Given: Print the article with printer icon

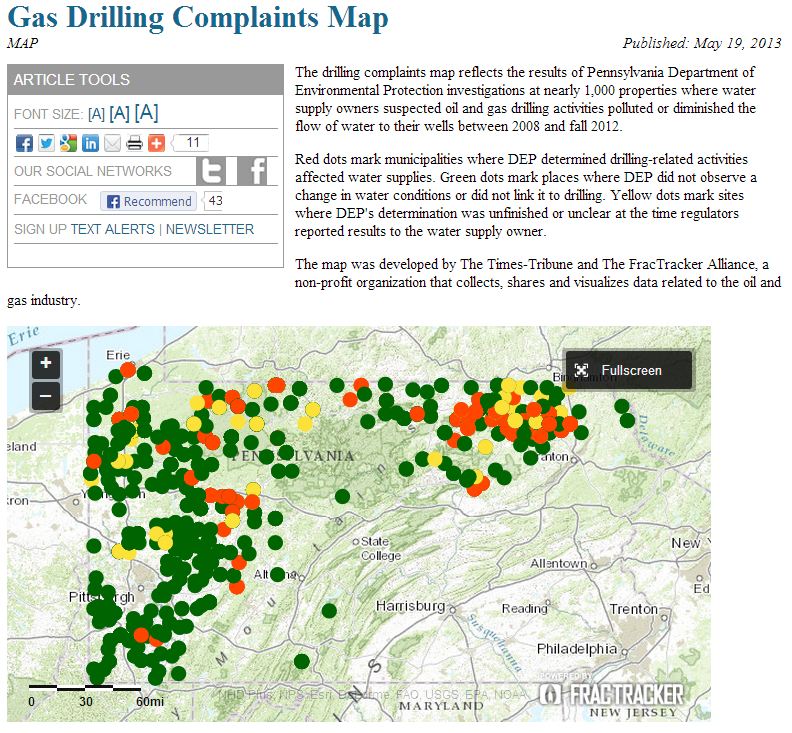Looking at the screenshot, I should point(134,143).
